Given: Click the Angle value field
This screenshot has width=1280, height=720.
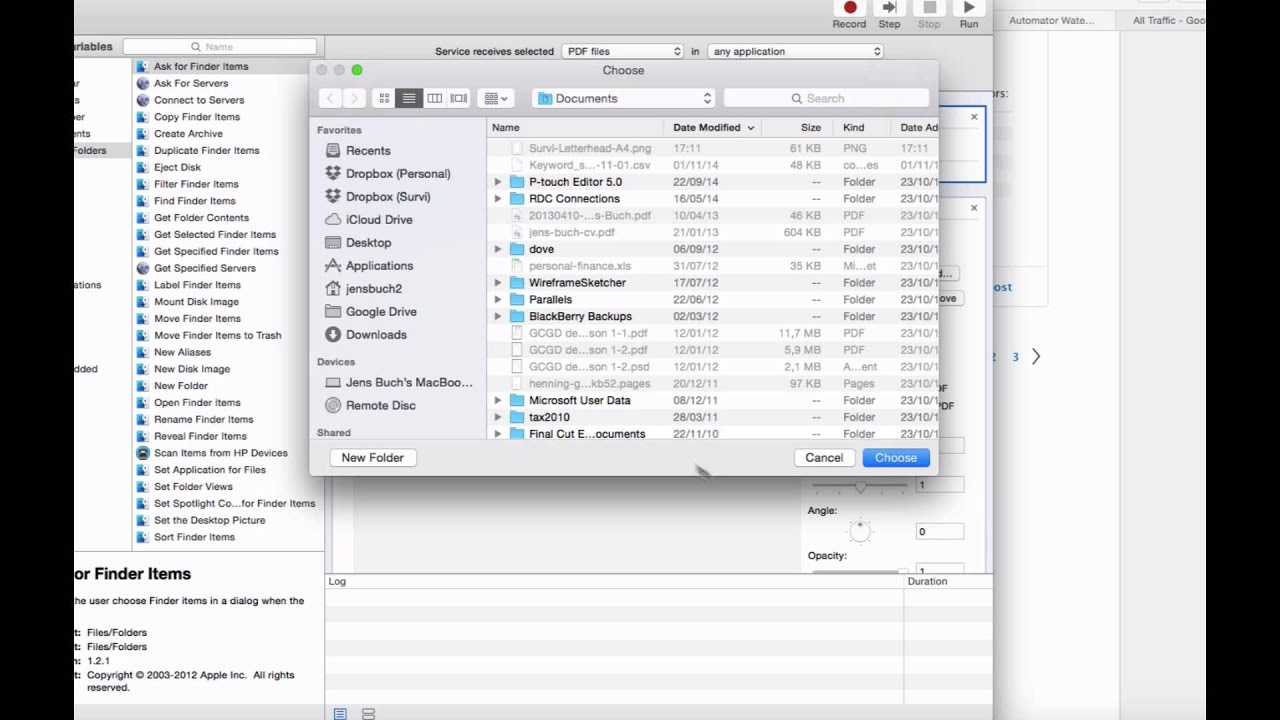Looking at the screenshot, I should tap(939, 532).
